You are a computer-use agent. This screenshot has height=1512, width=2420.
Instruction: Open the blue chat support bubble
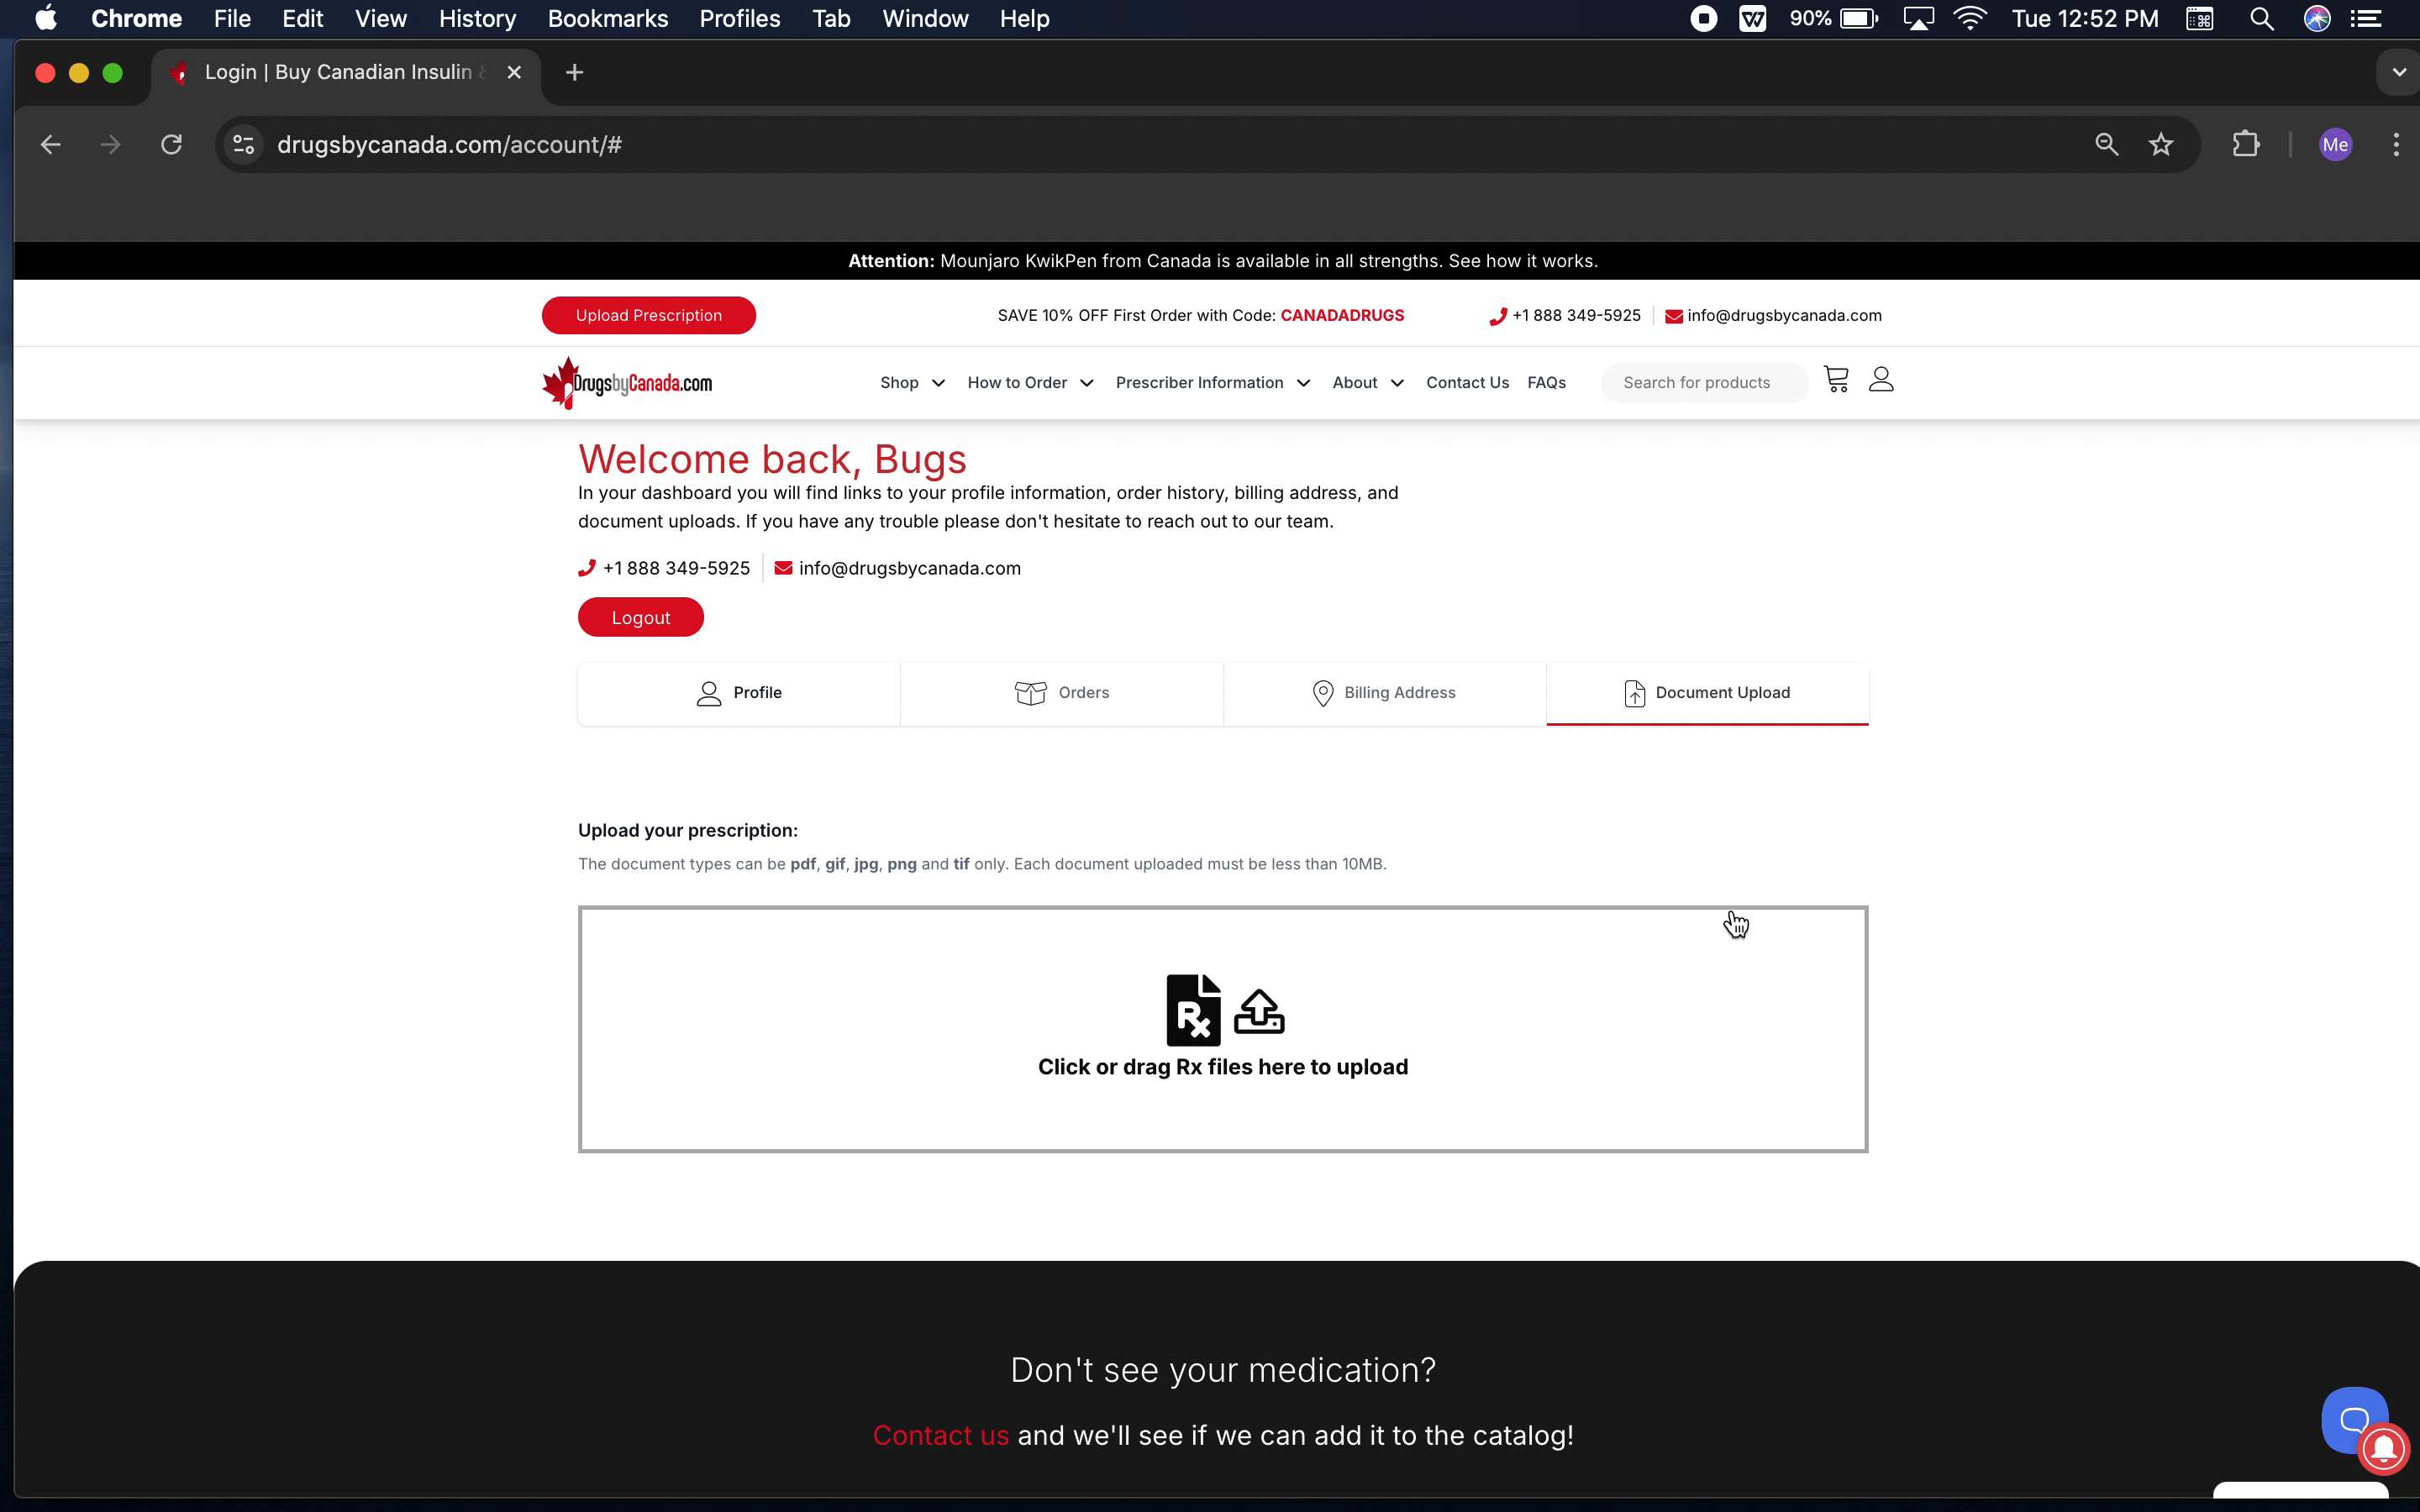pyautogui.click(x=2353, y=1417)
